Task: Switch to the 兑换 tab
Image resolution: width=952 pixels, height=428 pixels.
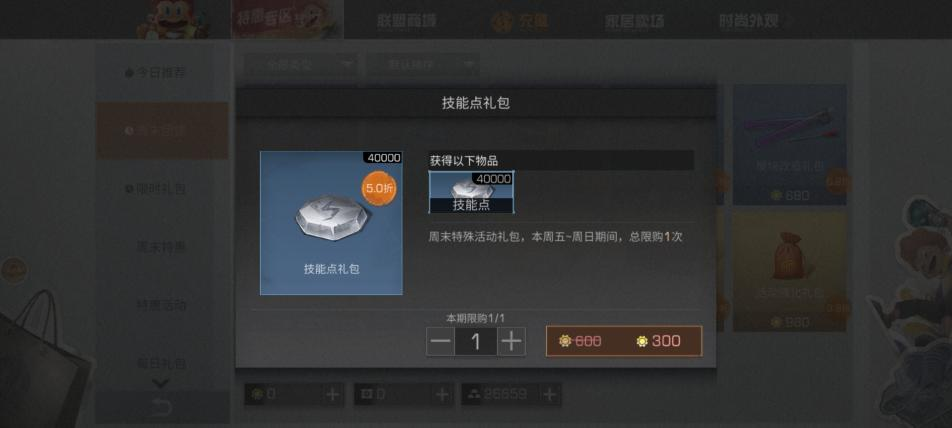Action: point(523,21)
